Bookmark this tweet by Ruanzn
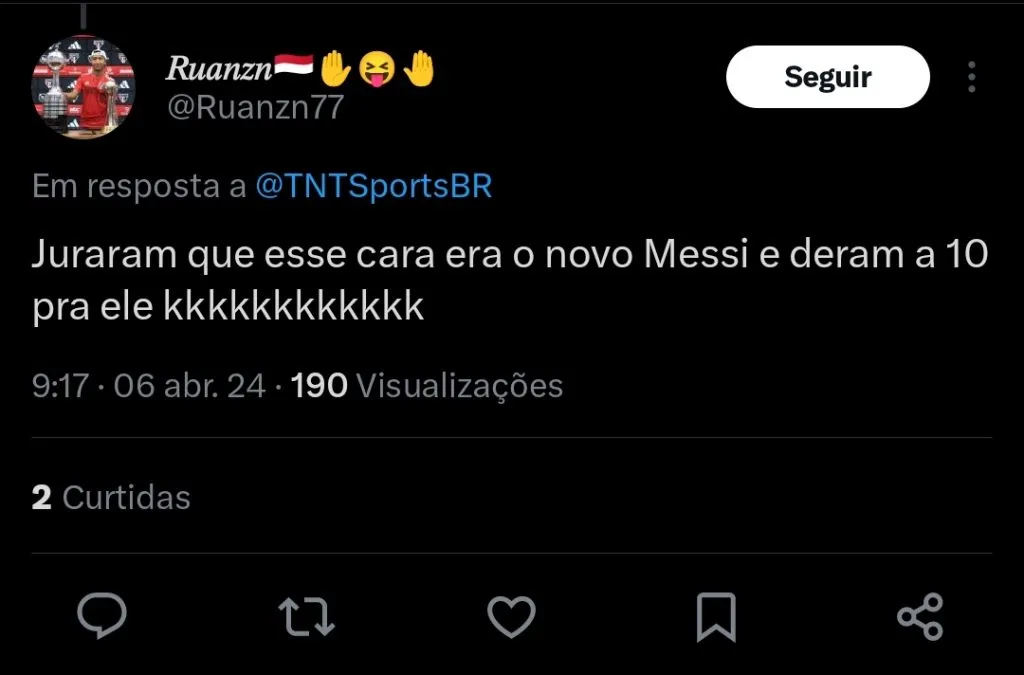Screen dimensions: 1024x675 coord(716,616)
